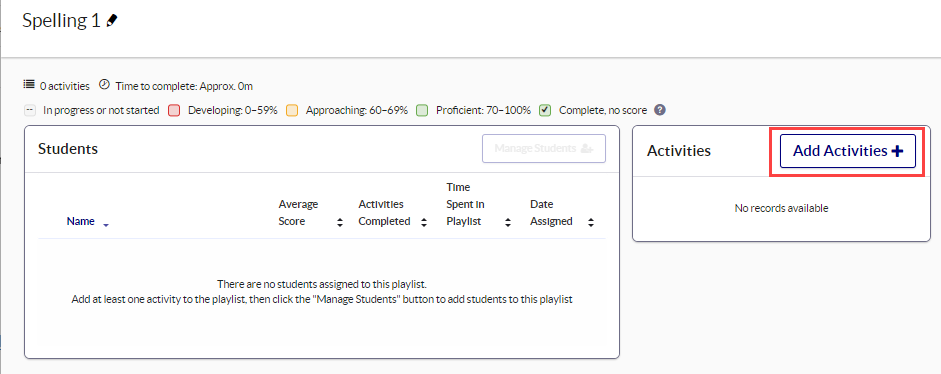Click the Developing: 0–59% legend label
941x374 pixels.
[233, 110]
